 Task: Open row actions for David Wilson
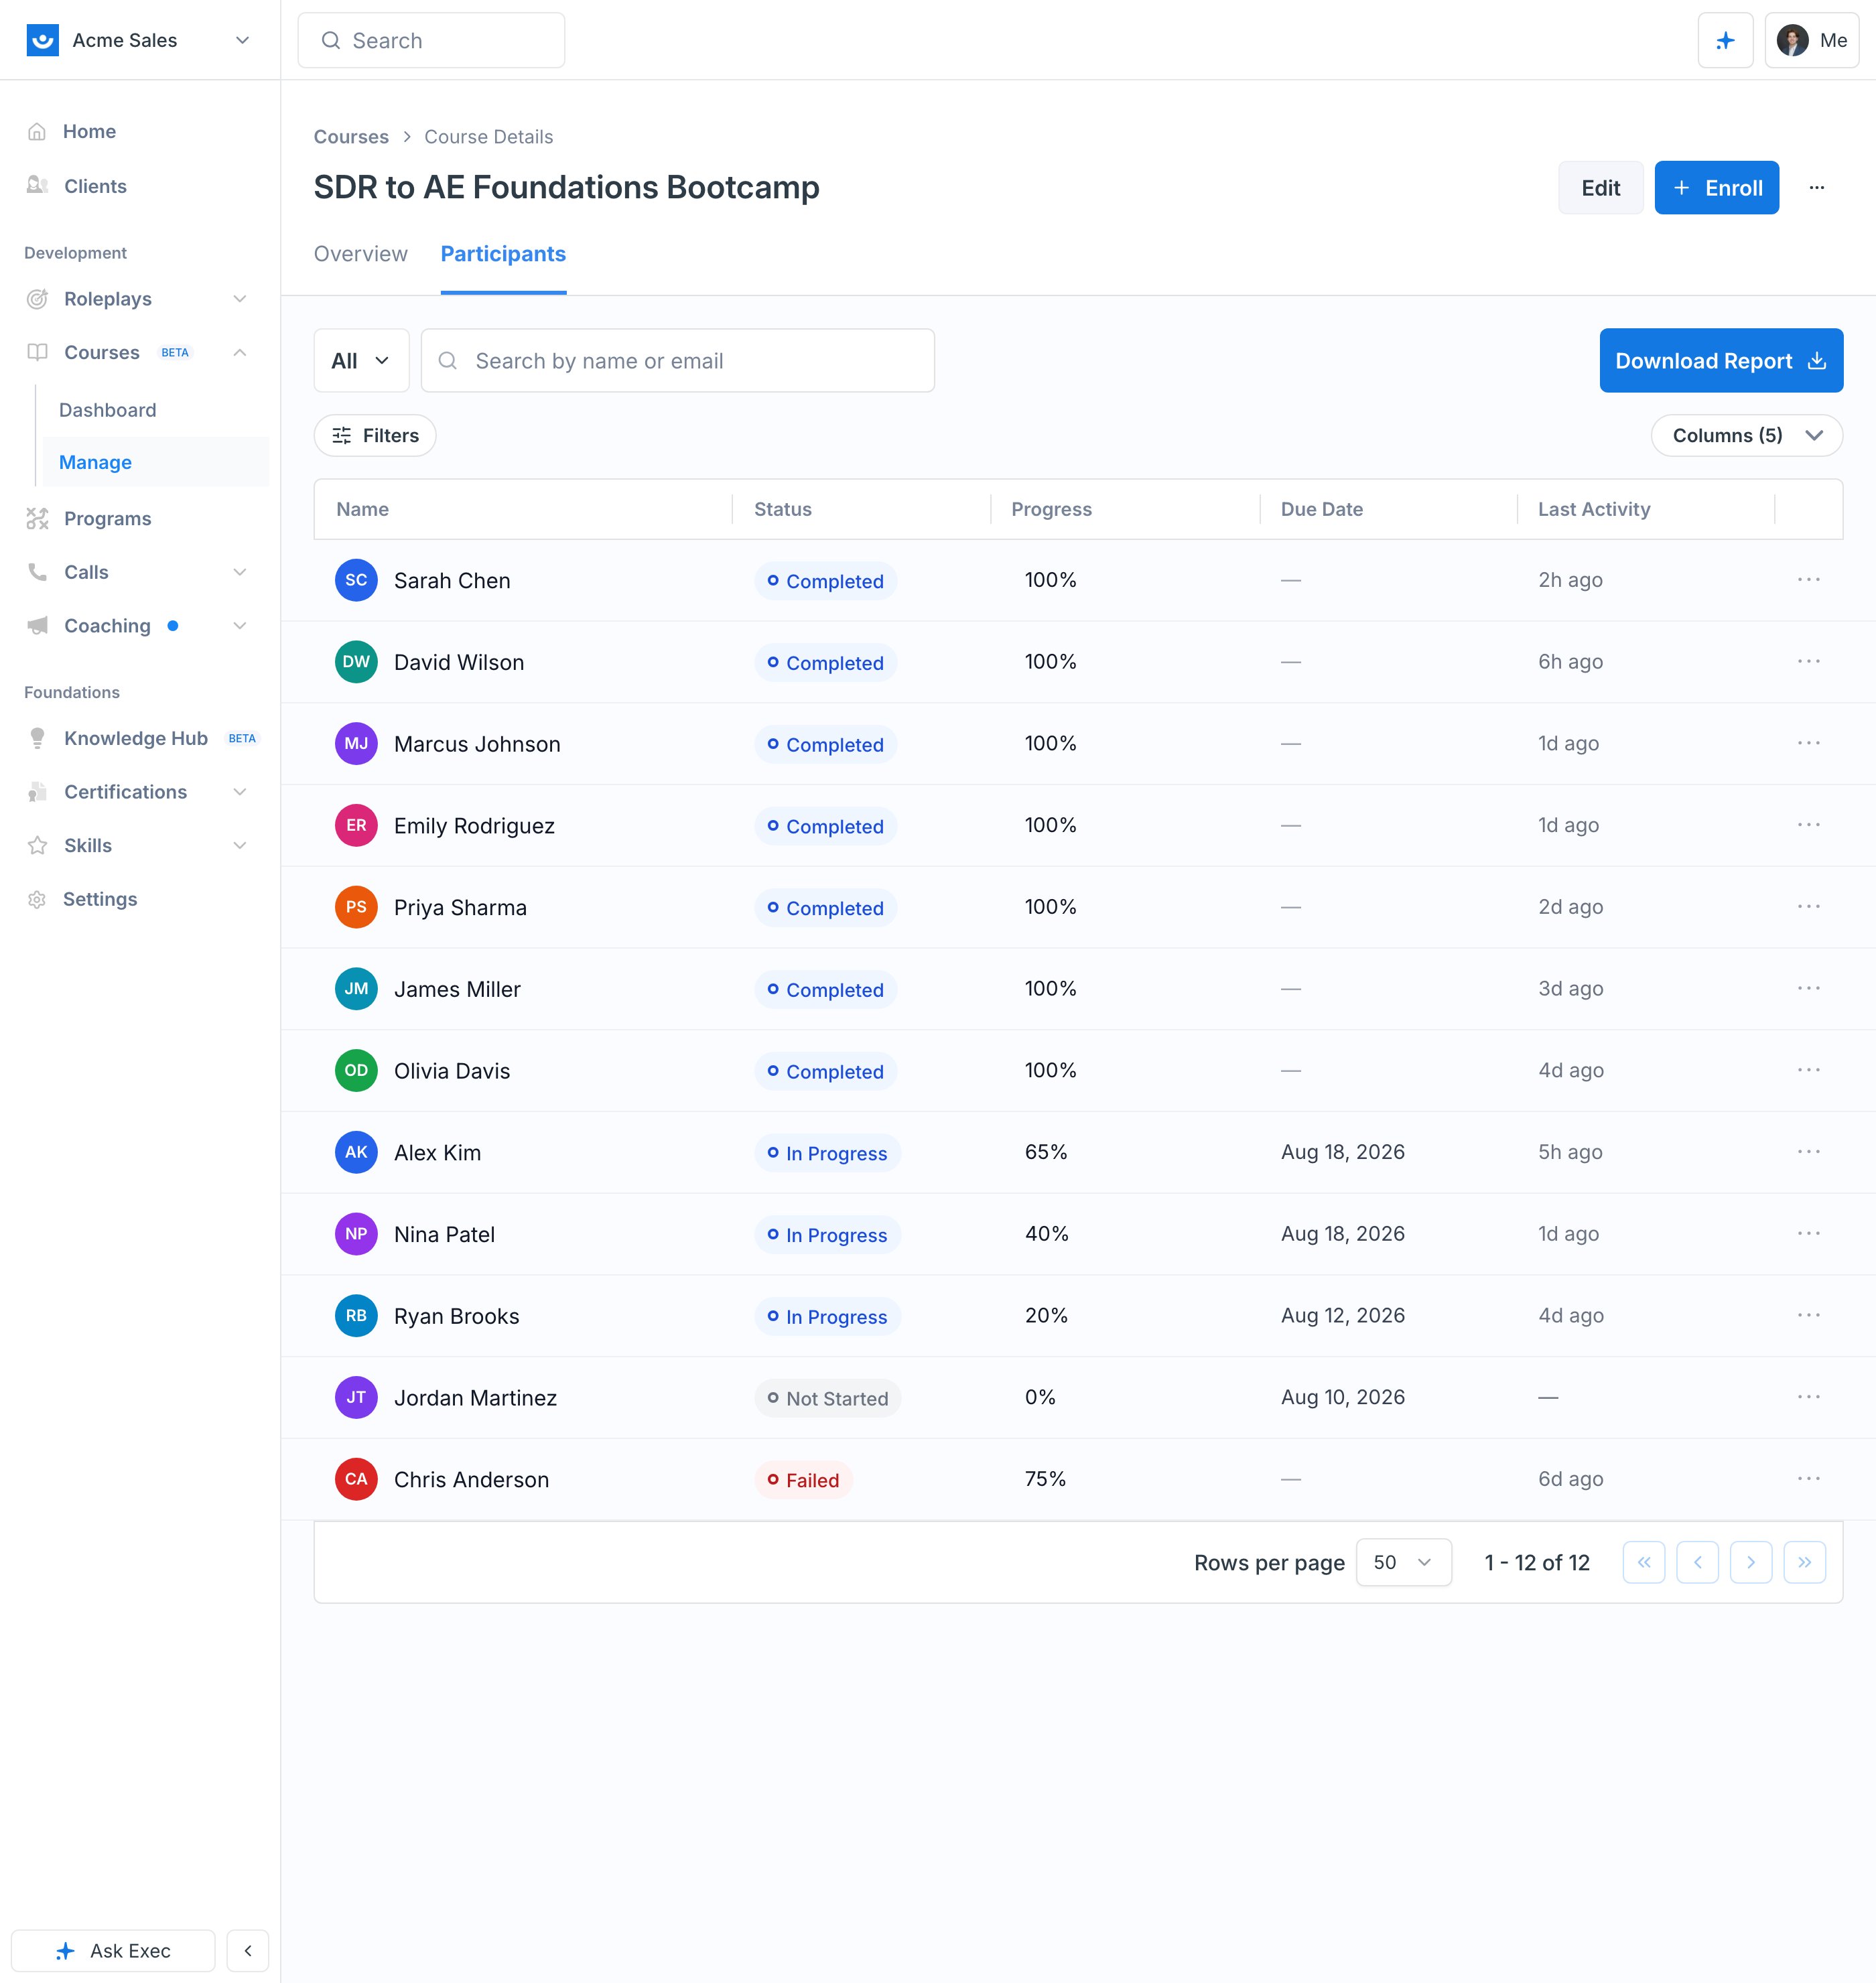(x=1808, y=662)
